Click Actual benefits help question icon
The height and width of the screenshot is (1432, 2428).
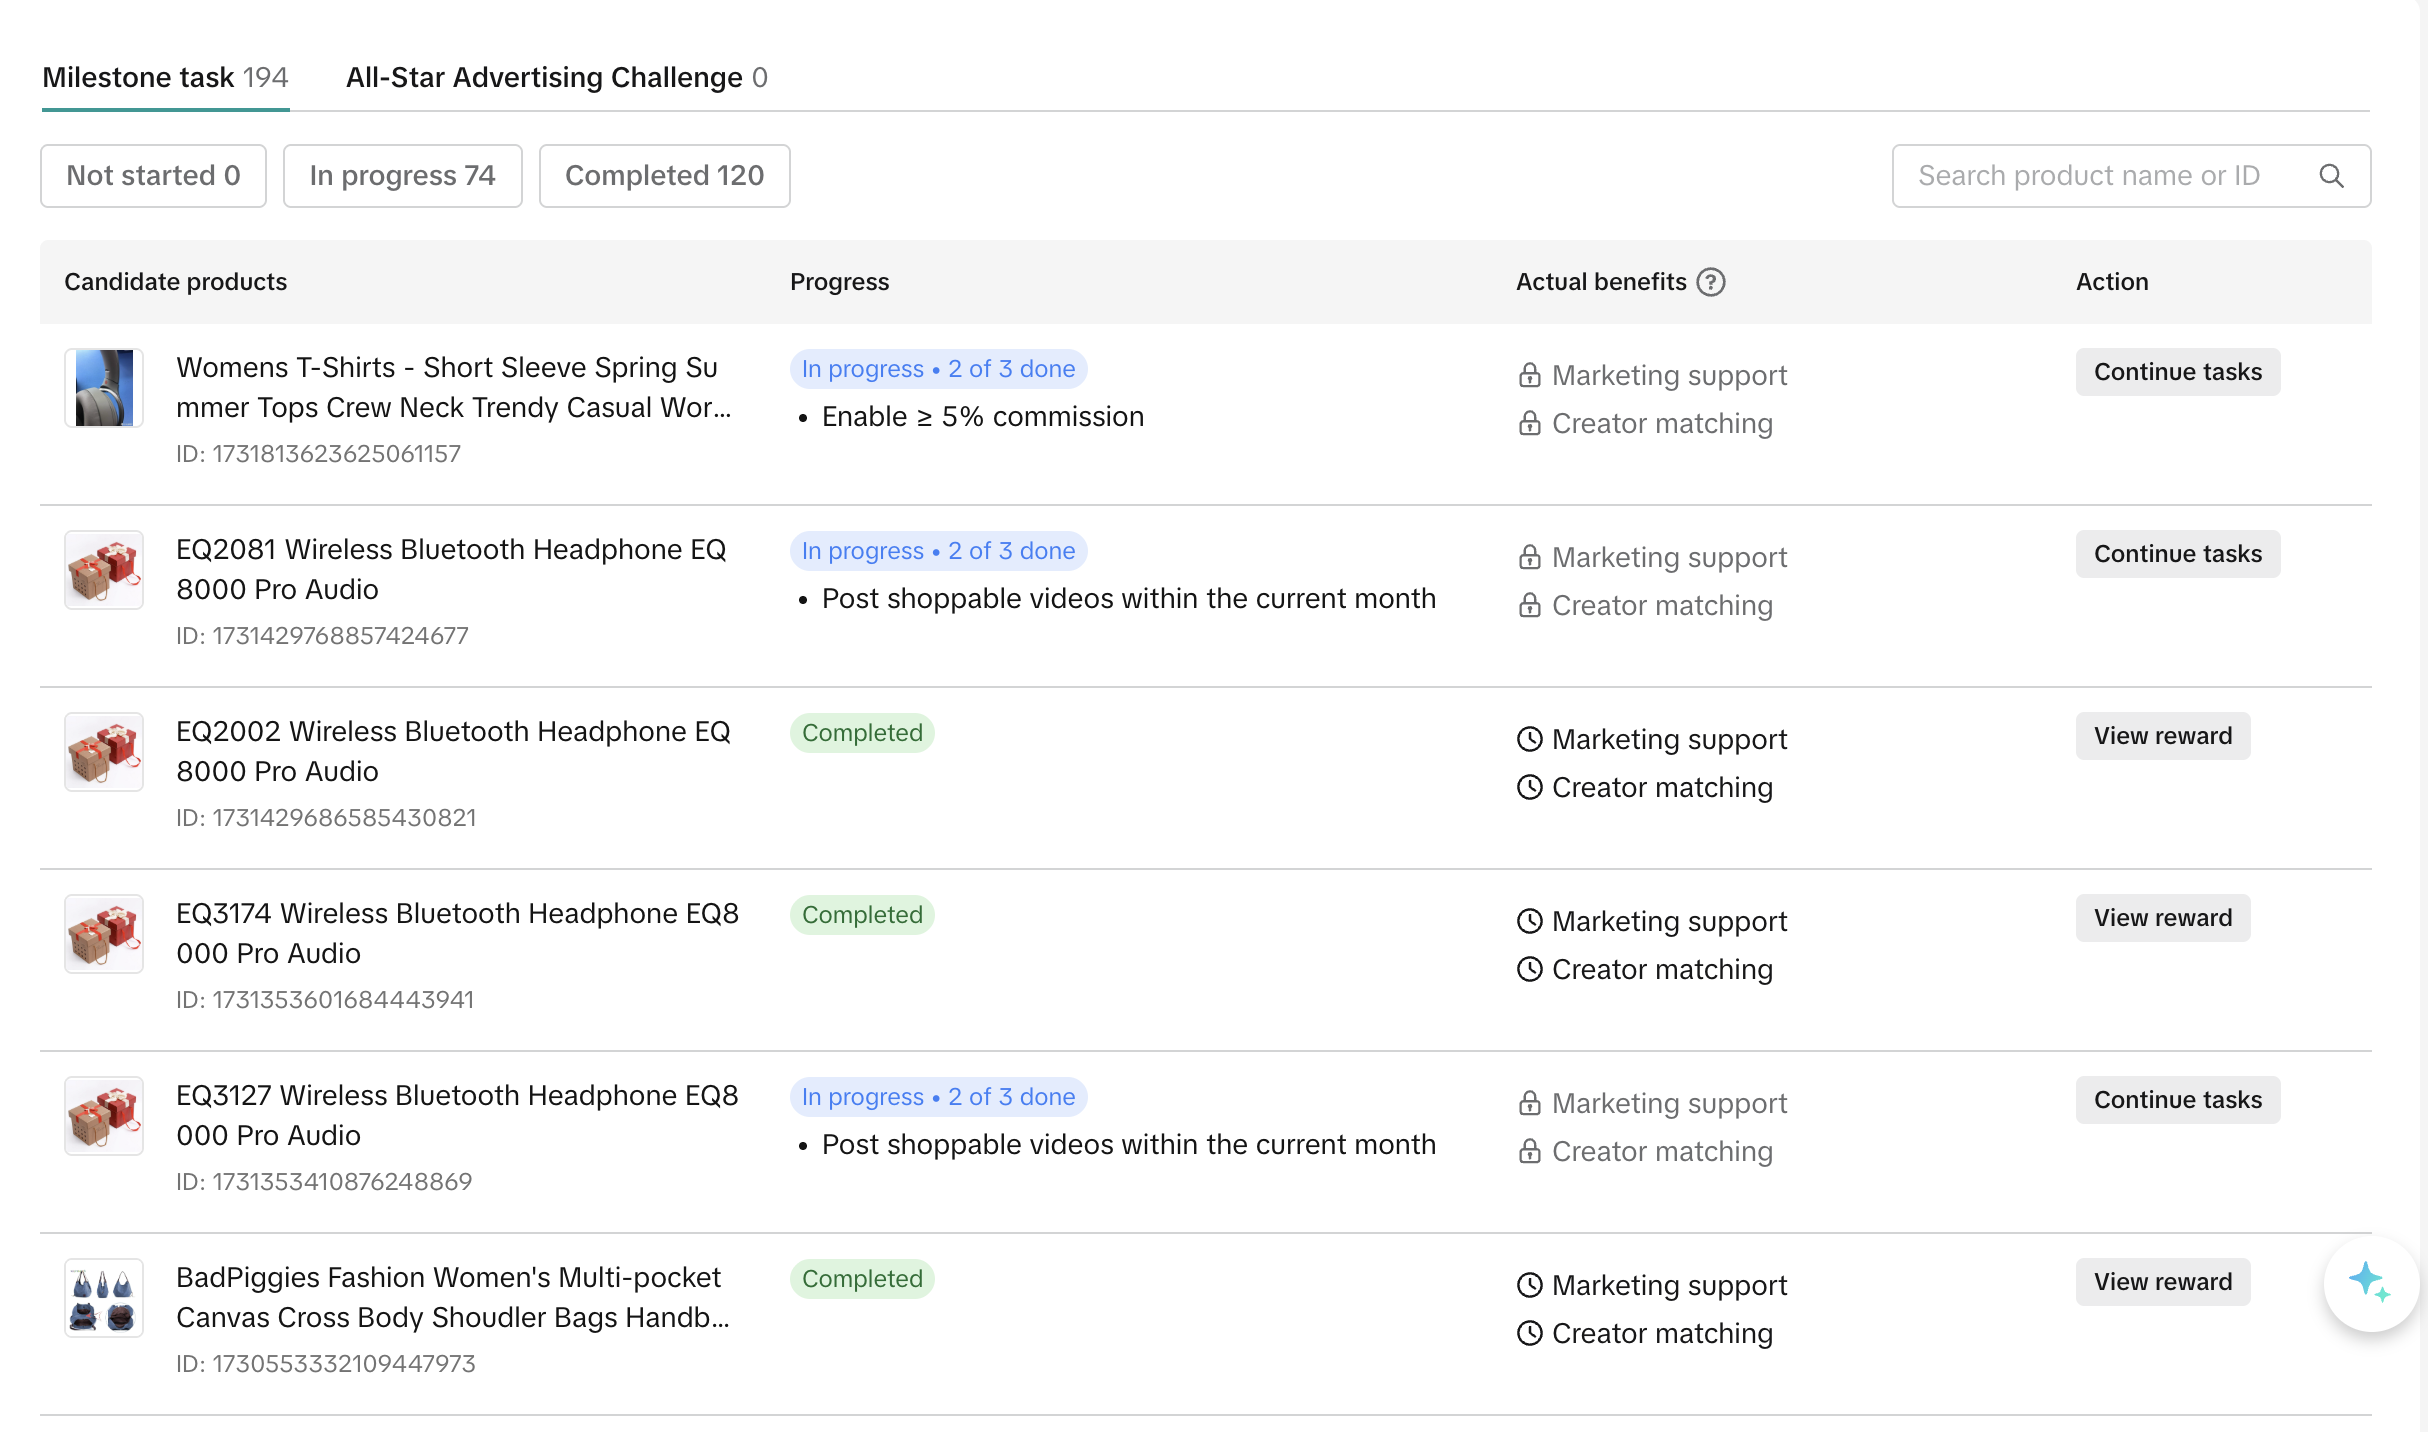click(x=1711, y=282)
